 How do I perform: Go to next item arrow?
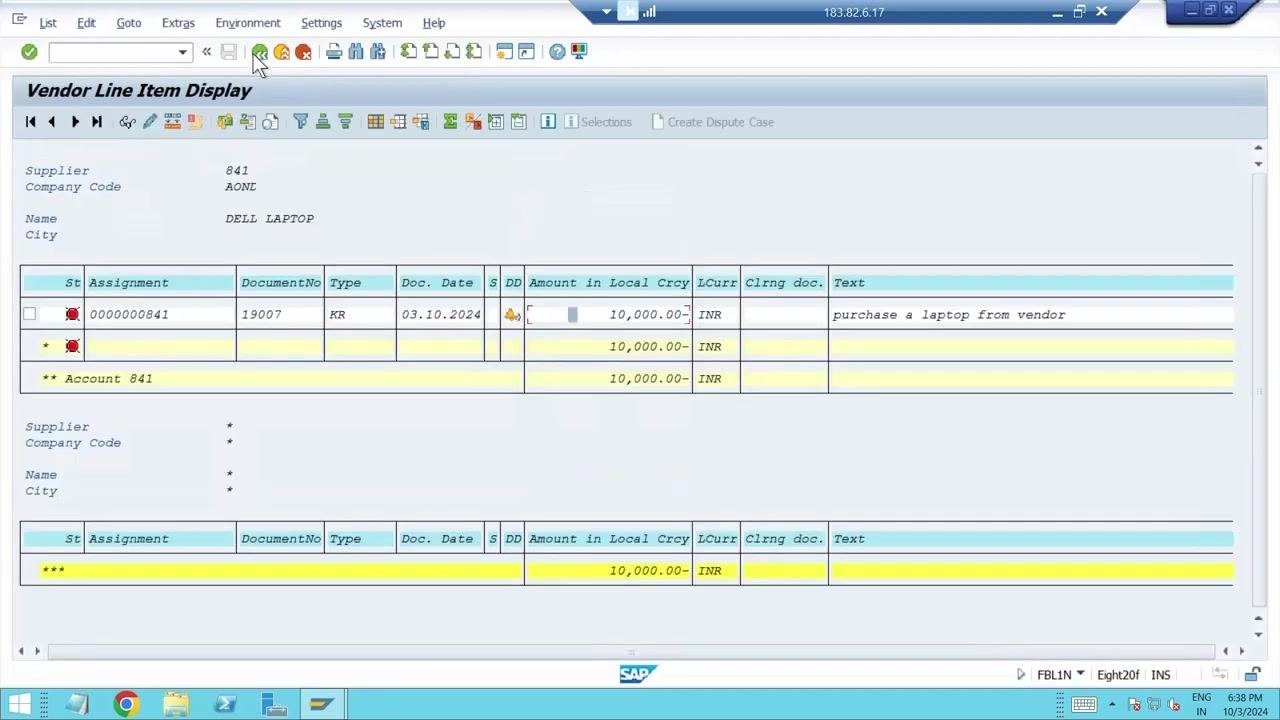coord(74,122)
